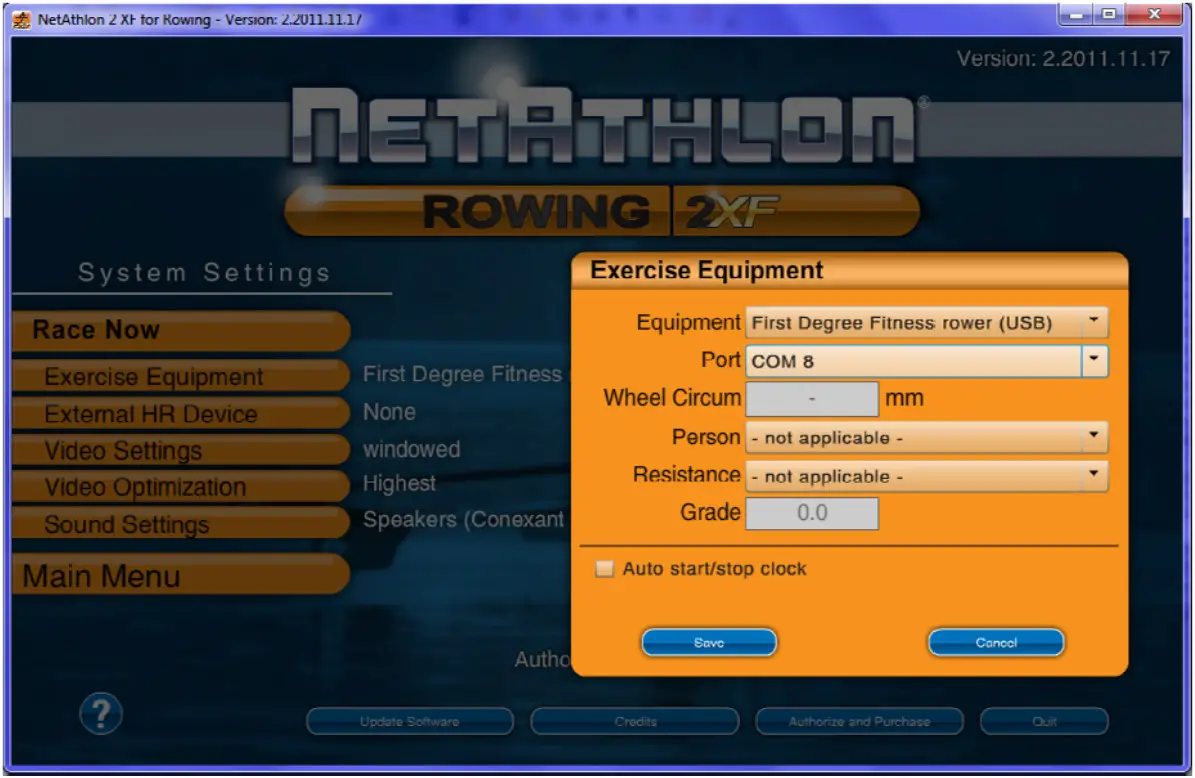The height and width of the screenshot is (778, 1195).
Task: Click the 'None' HR device value
Action: [x=389, y=412]
